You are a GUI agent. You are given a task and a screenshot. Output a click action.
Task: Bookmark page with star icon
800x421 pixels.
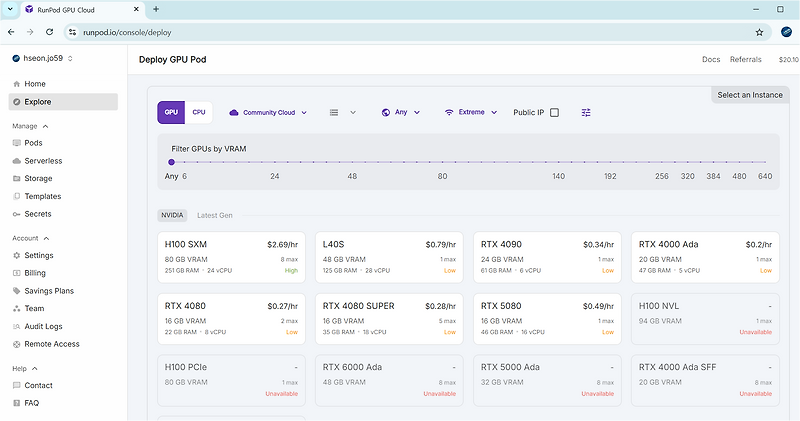[759, 32]
